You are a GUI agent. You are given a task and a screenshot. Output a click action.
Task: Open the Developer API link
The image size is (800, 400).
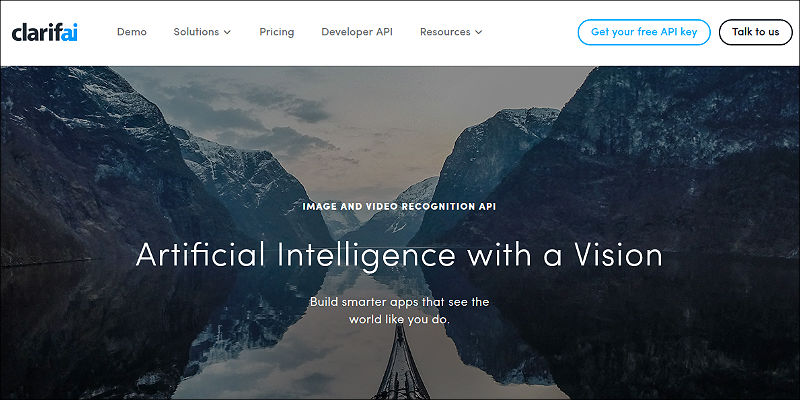coord(357,32)
